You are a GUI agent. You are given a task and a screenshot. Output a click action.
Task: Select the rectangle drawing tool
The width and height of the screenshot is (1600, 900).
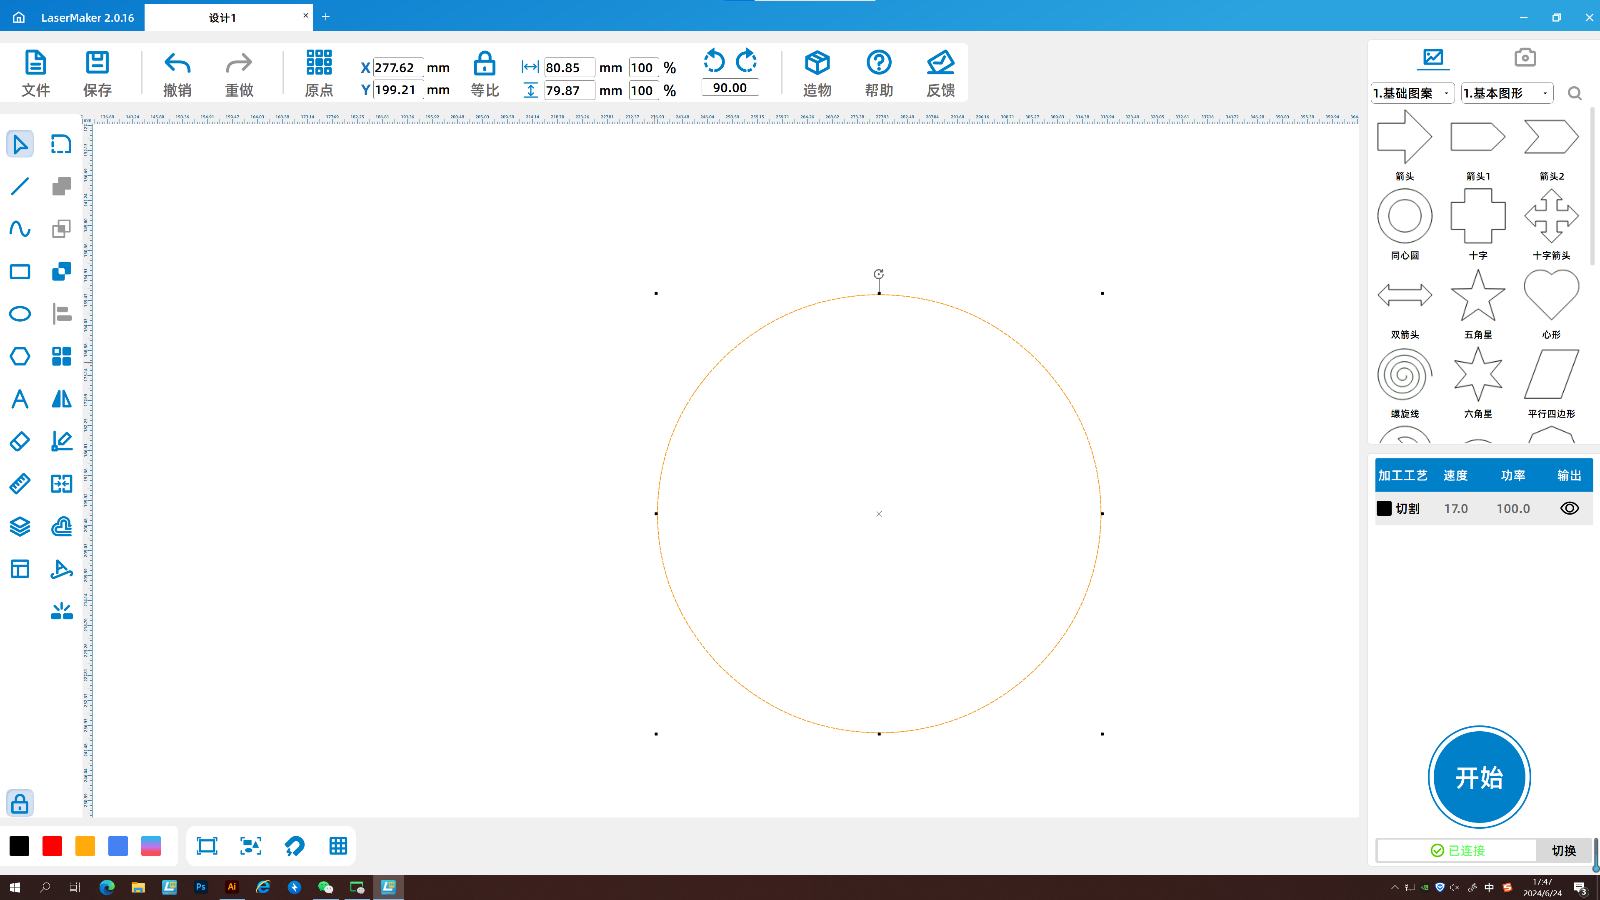tap(20, 272)
